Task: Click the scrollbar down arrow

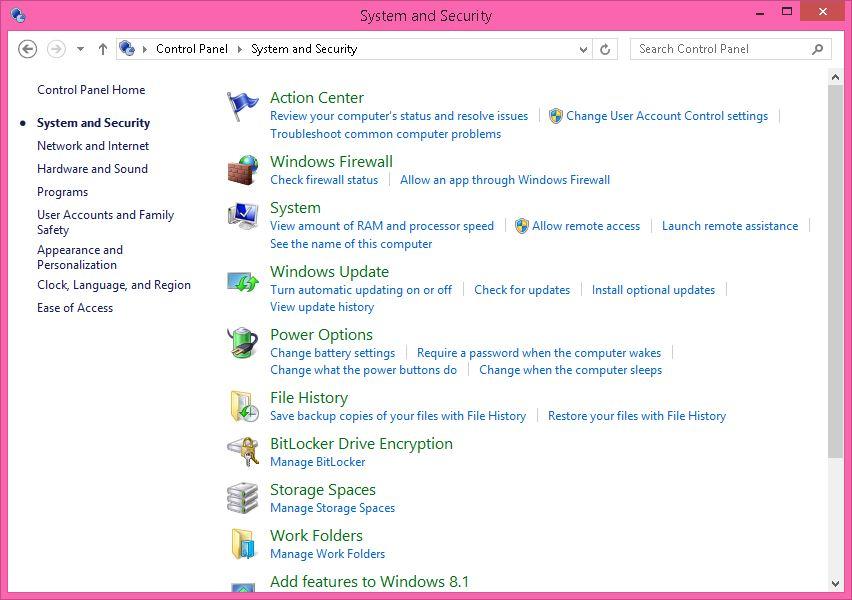Action: coord(835,584)
